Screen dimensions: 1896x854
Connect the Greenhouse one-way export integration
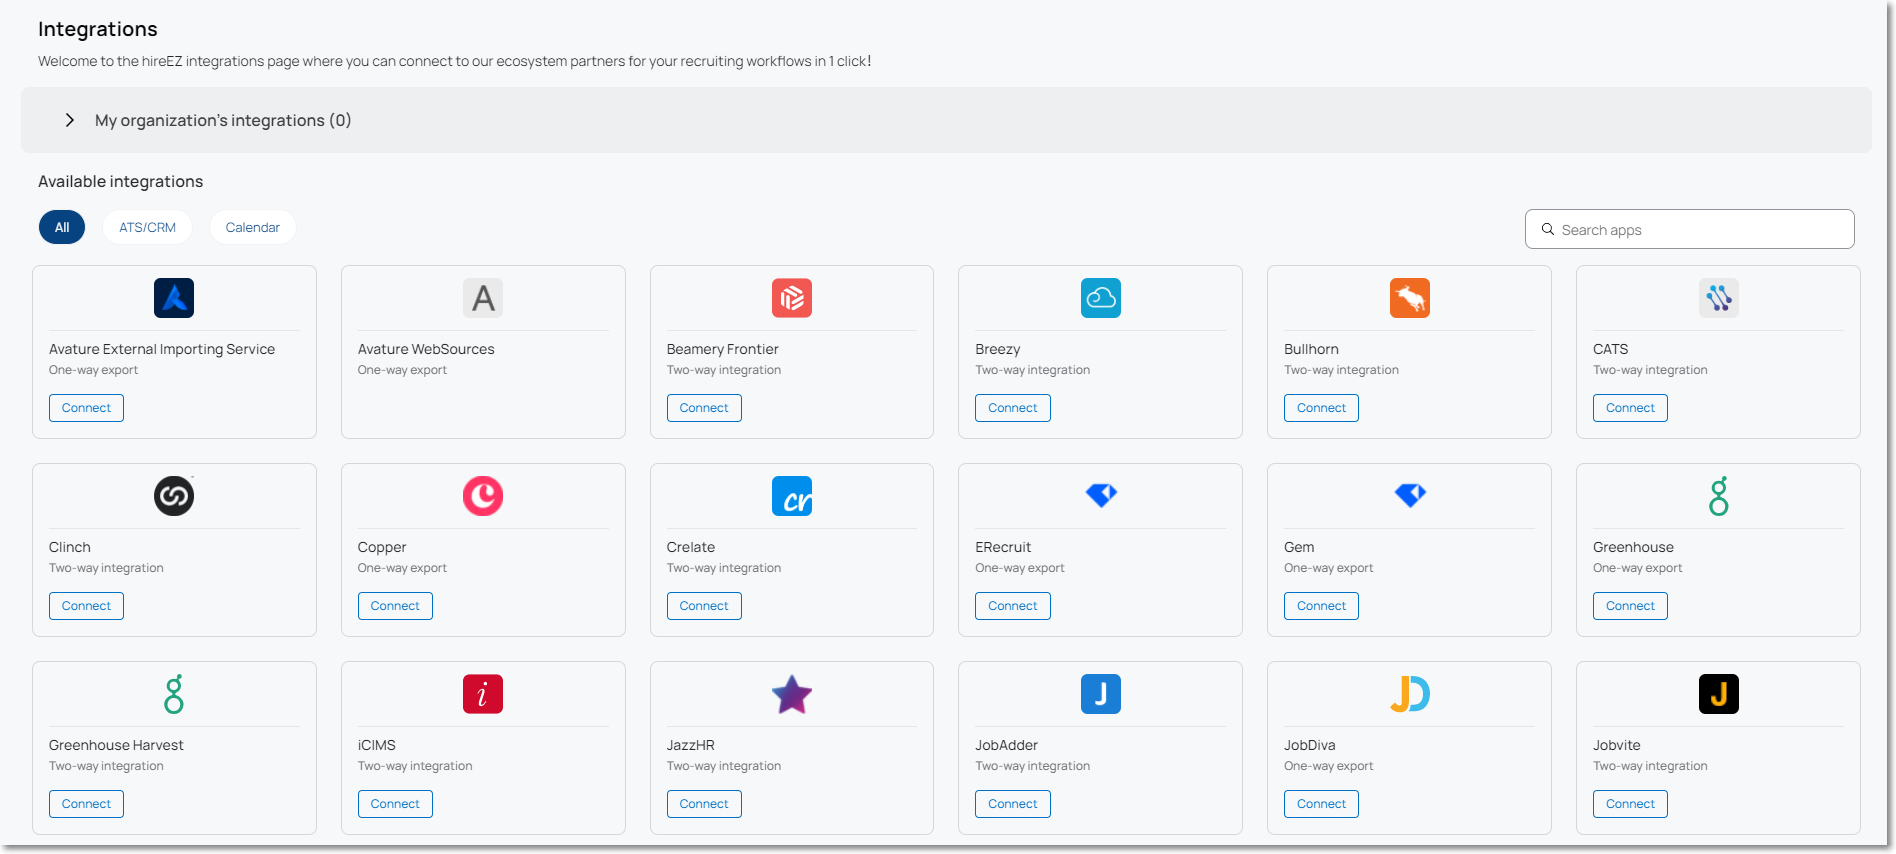click(x=1630, y=606)
